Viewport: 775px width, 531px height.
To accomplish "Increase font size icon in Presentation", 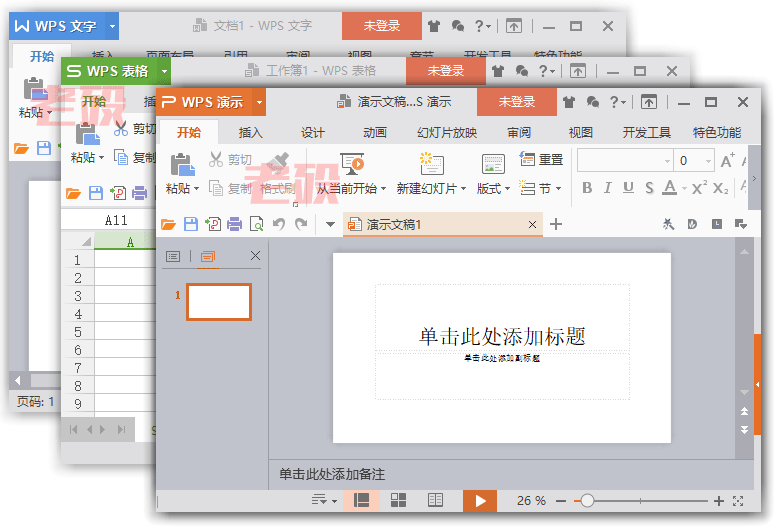I will (x=728, y=160).
